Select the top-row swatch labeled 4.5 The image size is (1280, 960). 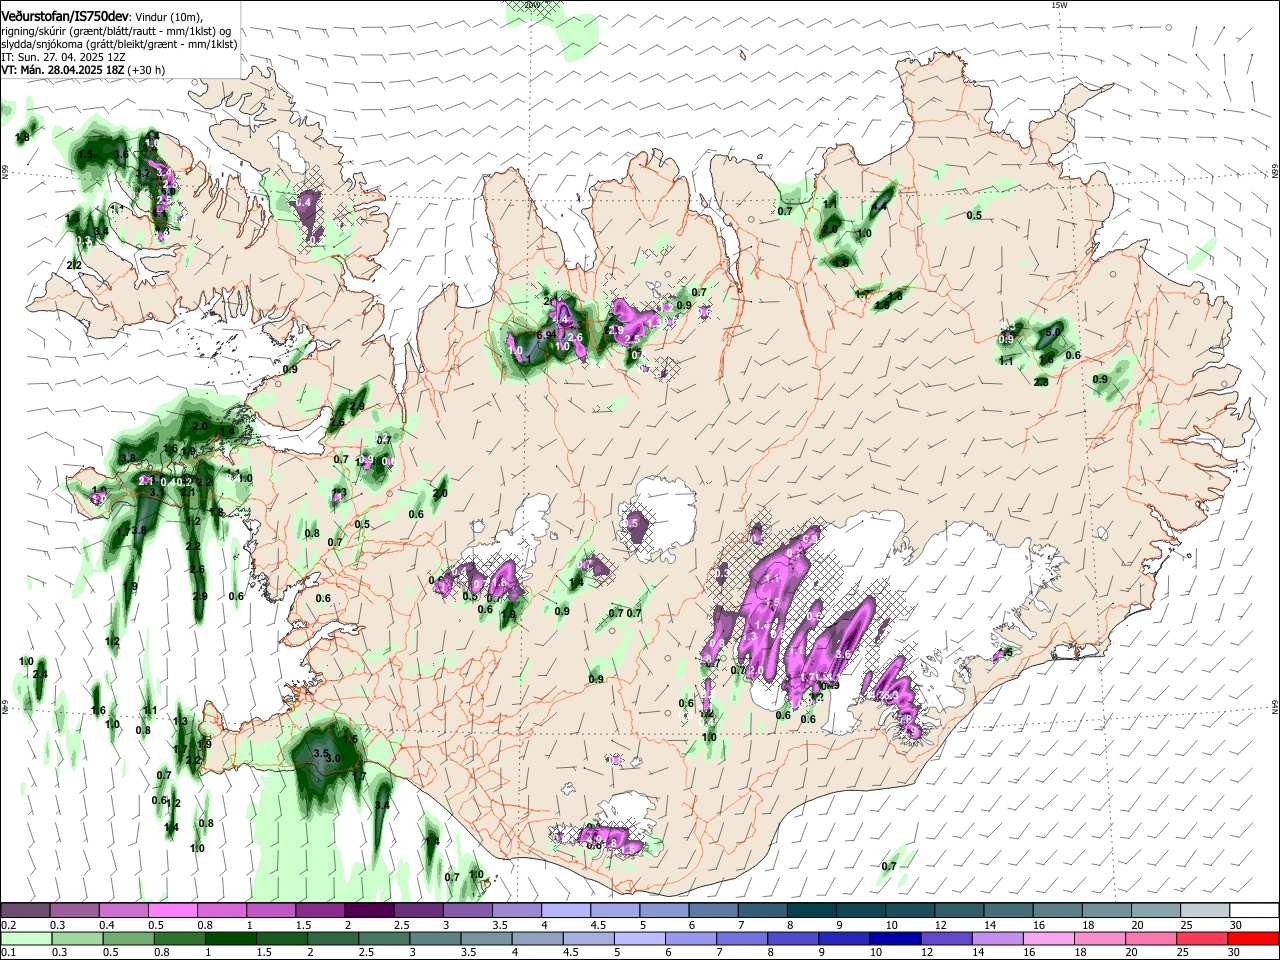pyautogui.click(x=614, y=910)
